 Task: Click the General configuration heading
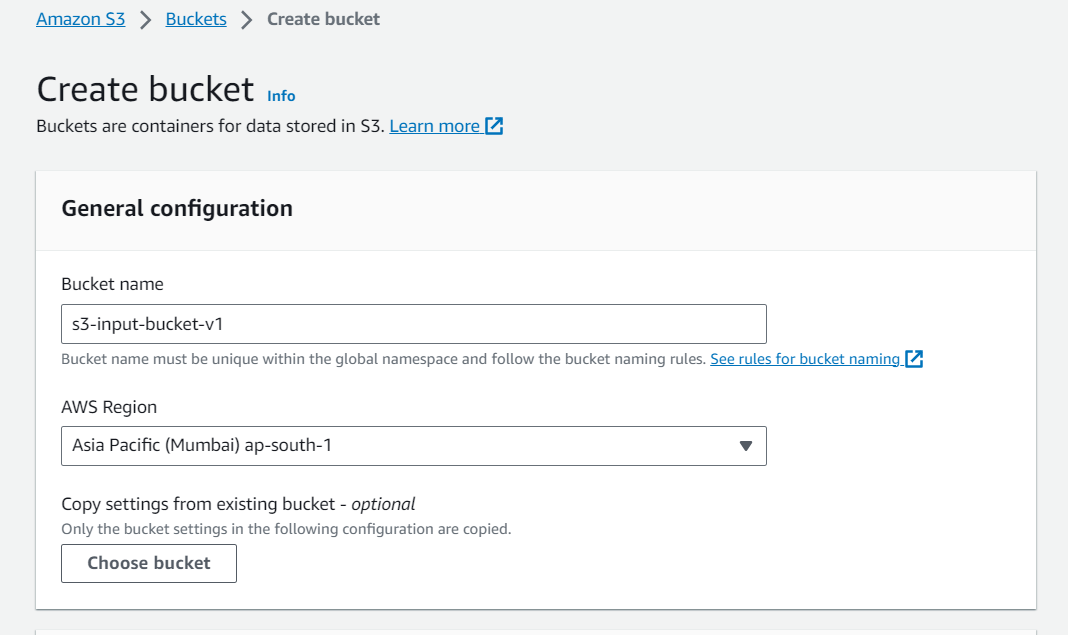click(177, 208)
